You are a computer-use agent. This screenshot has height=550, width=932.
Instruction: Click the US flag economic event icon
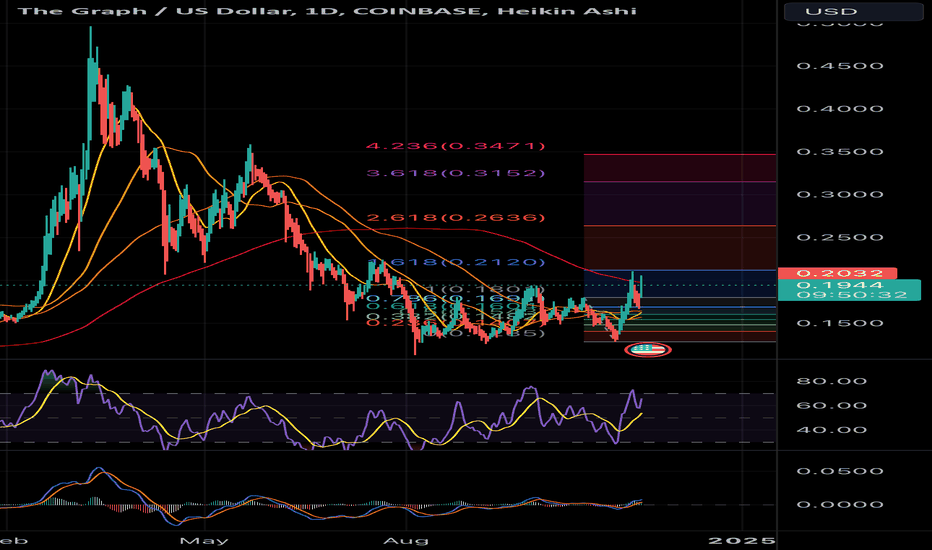(648, 350)
